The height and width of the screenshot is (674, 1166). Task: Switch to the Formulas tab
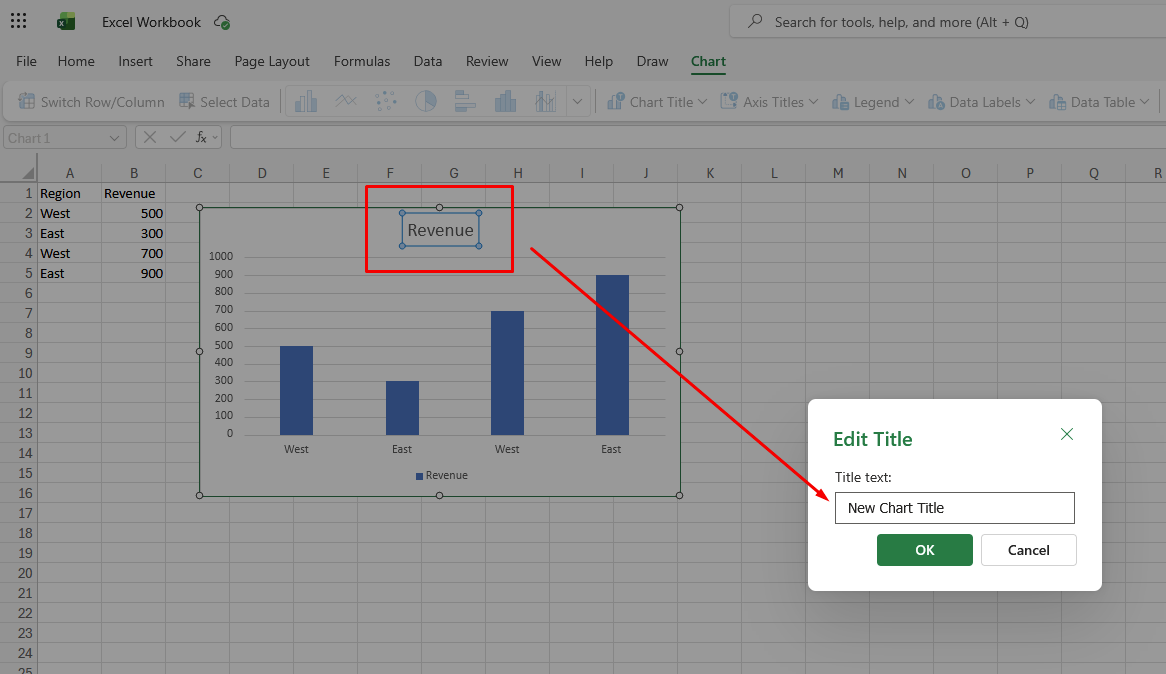point(361,61)
